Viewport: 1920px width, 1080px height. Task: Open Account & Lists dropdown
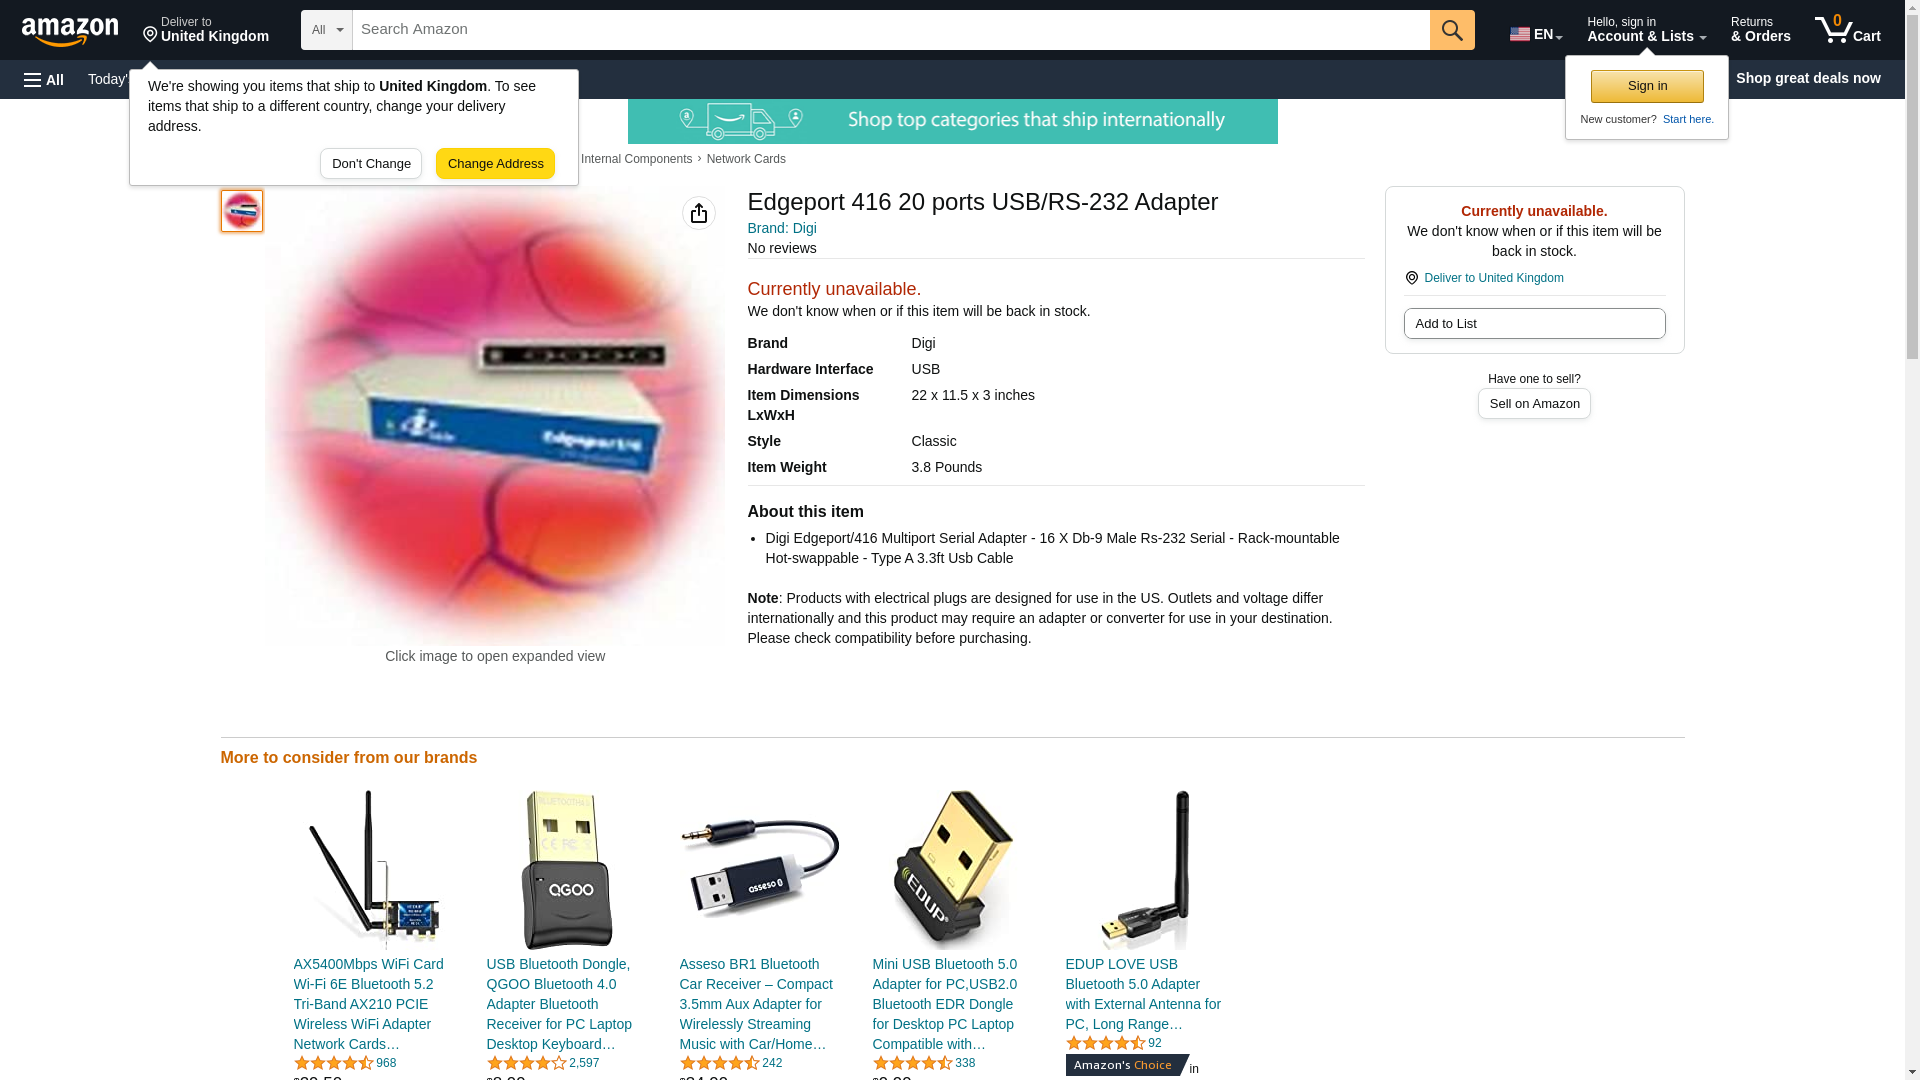1646,30
